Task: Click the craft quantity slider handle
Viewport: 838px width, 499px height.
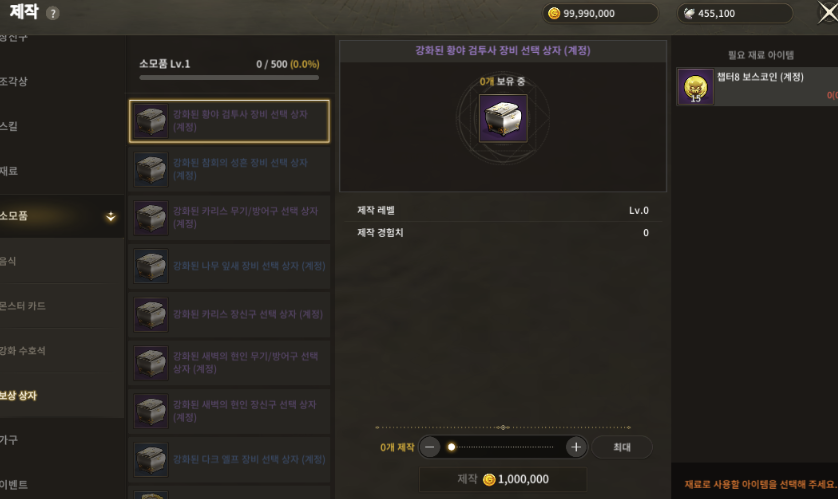Action: click(x=452, y=447)
